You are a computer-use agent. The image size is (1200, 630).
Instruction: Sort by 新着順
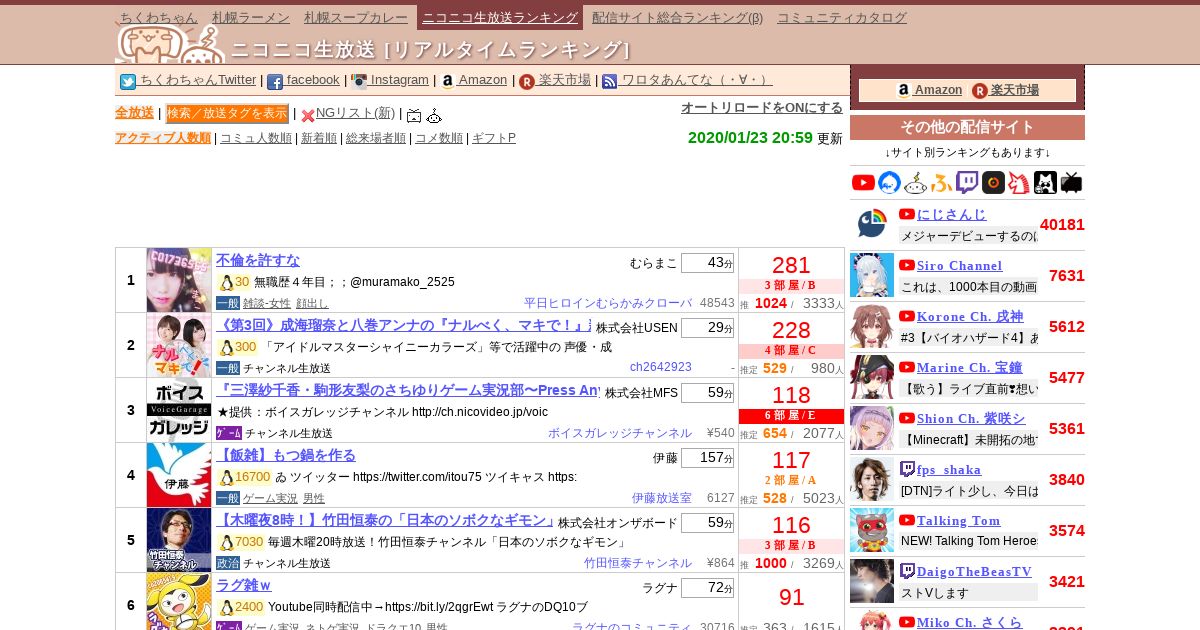click(319, 138)
